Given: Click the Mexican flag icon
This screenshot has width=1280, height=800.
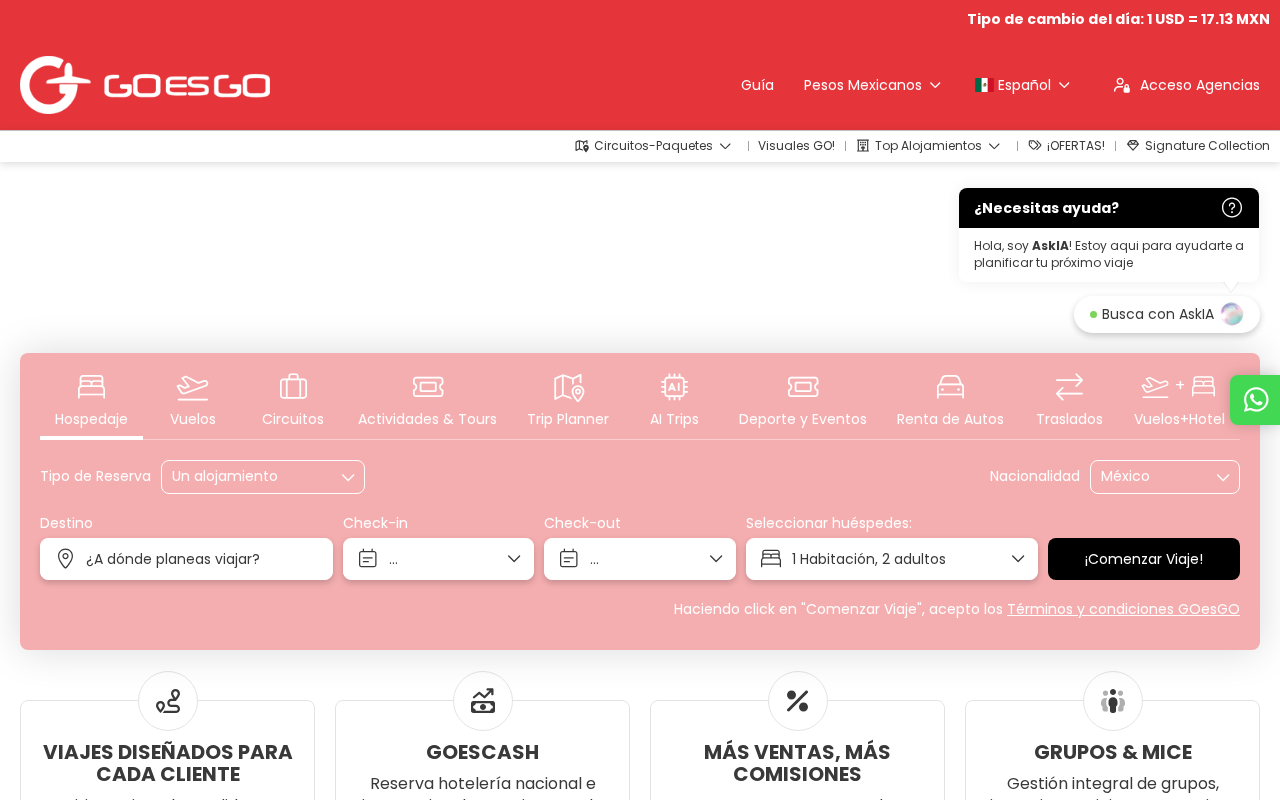Looking at the screenshot, I should click(x=982, y=85).
